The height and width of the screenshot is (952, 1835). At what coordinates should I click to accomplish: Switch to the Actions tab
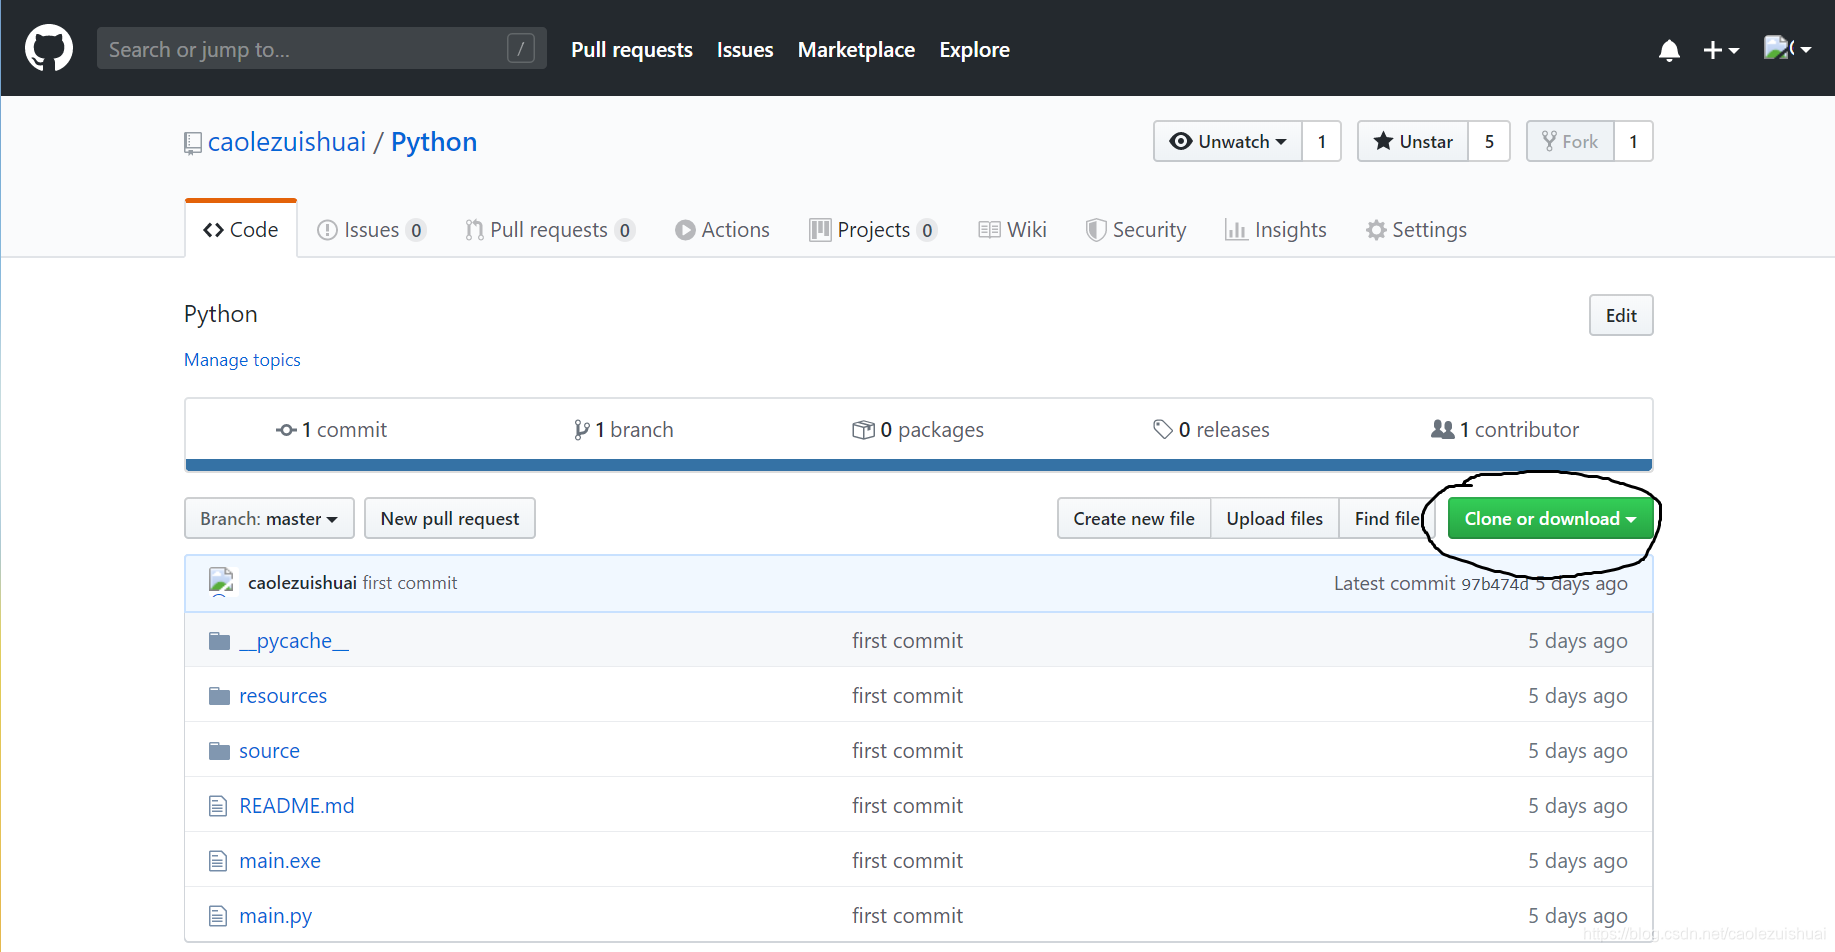722,230
